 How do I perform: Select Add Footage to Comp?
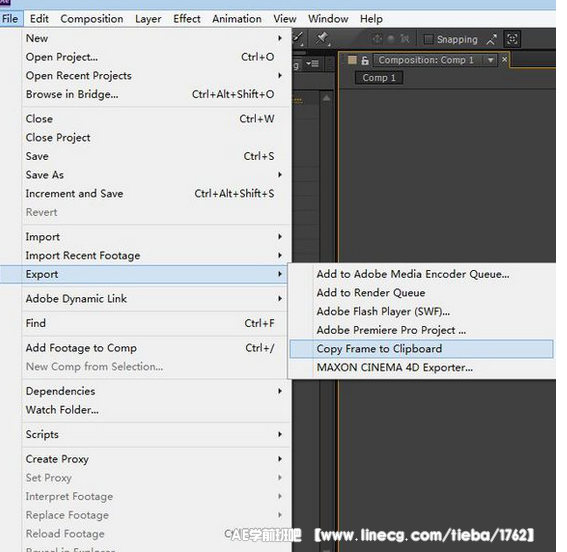155,348
